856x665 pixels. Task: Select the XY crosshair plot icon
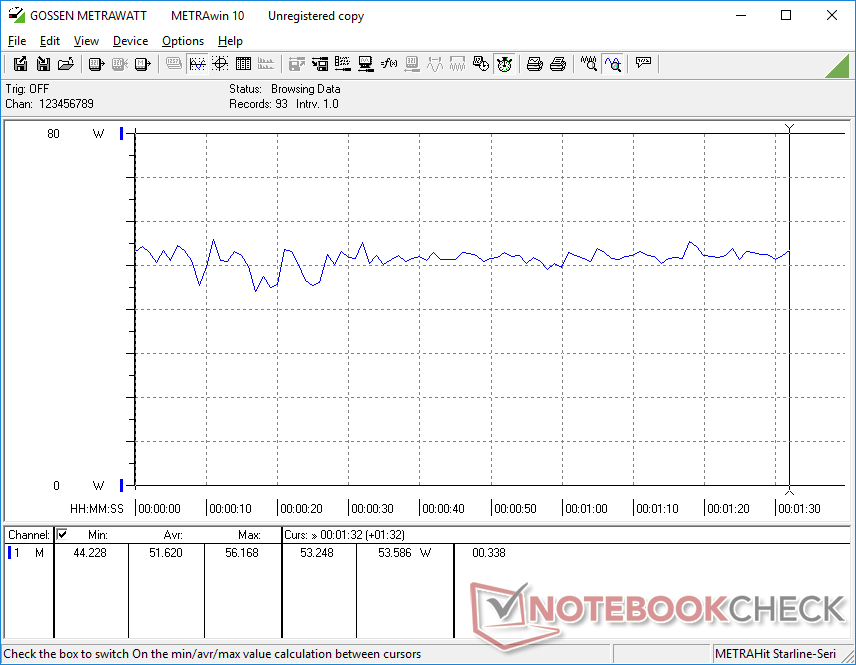pyautogui.click(x=220, y=64)
